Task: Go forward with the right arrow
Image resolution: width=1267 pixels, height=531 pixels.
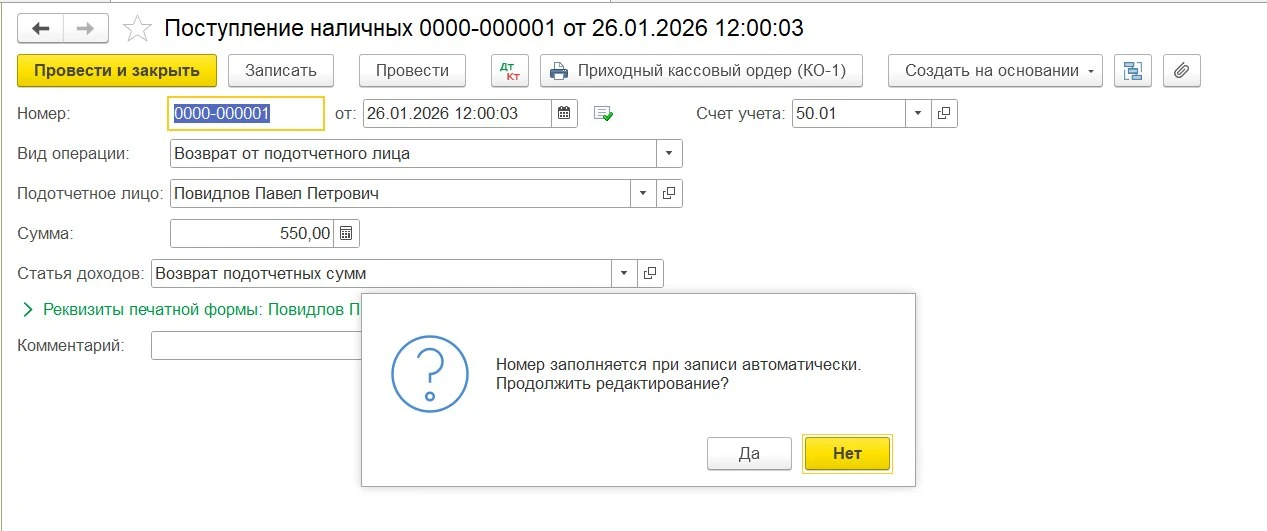Action: pyautogui.click(x=86, y=28)
